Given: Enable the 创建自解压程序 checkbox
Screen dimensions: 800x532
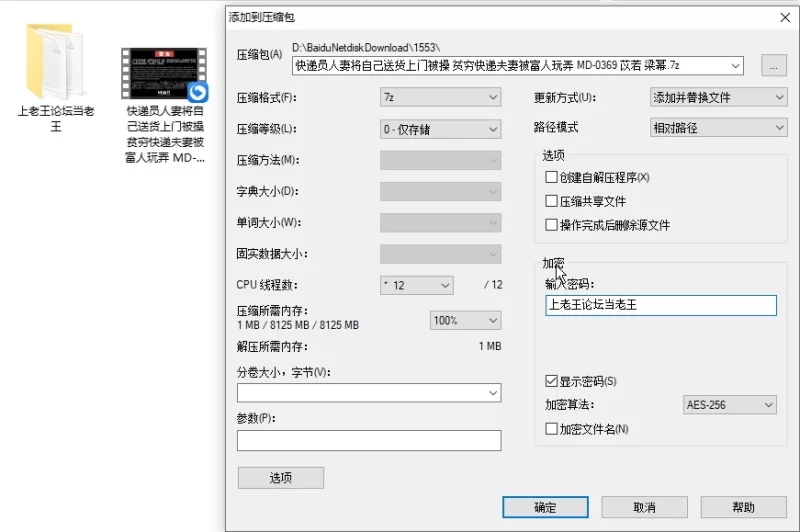Looking at the screenshot, I should [551, 177].
